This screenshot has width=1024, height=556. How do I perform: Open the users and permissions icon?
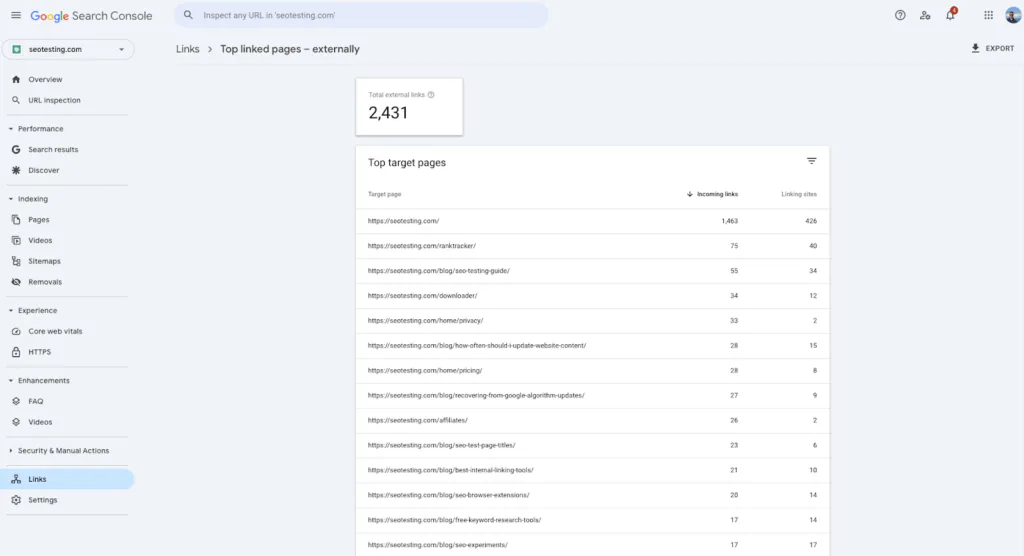coord(925,15)
